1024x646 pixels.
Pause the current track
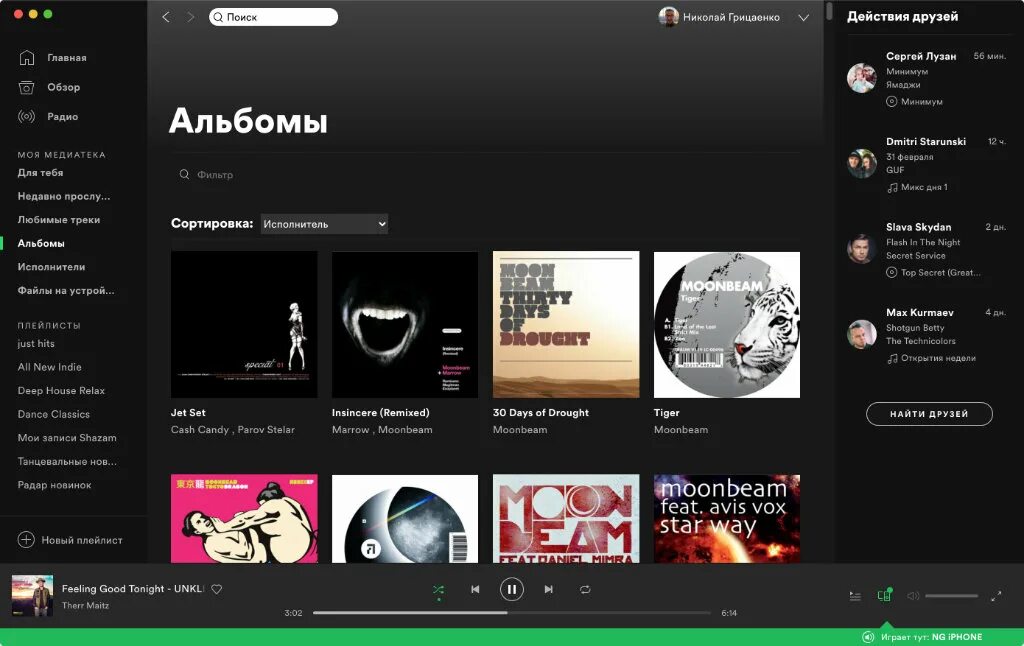point(511,589)
